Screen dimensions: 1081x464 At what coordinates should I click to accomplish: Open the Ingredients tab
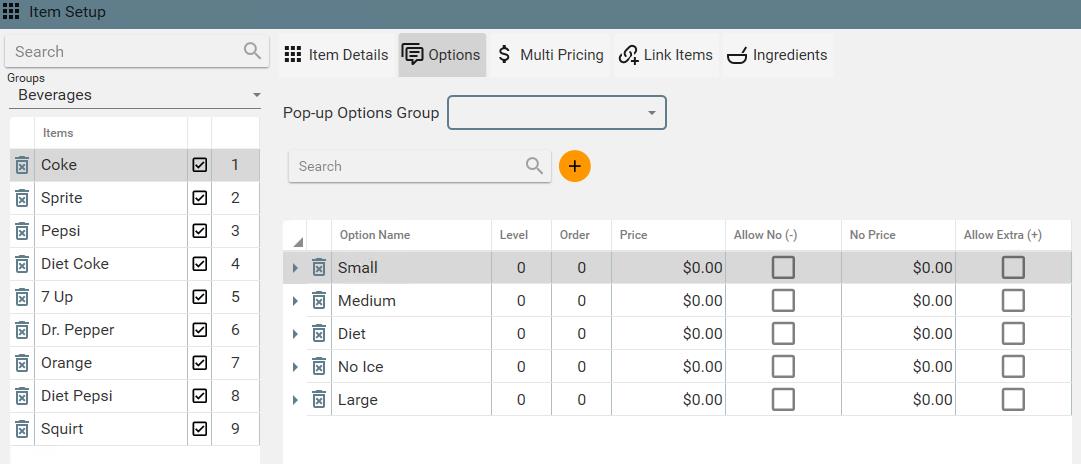click(x=778, y=55)
